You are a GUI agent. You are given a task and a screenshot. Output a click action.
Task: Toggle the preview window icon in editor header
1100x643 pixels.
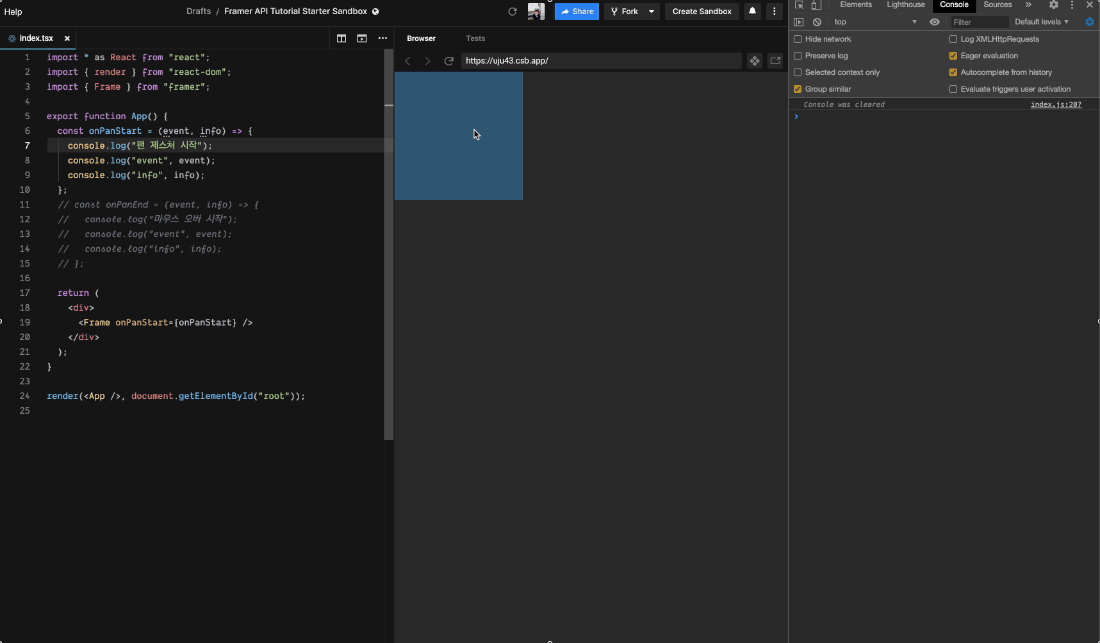pos(362,39)
